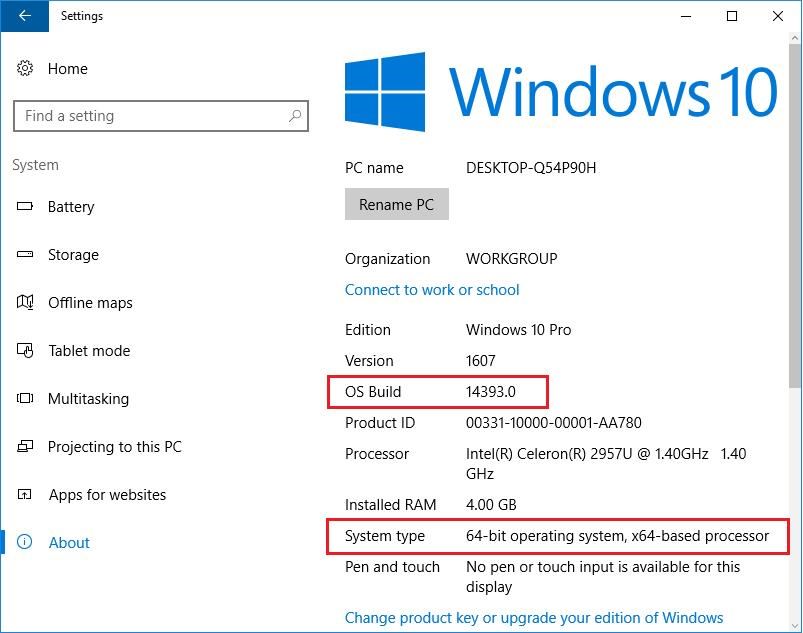The width and height of the screenshot is (803, 633).
Task: Click the Processor label
Action: [x=376, y=454]
